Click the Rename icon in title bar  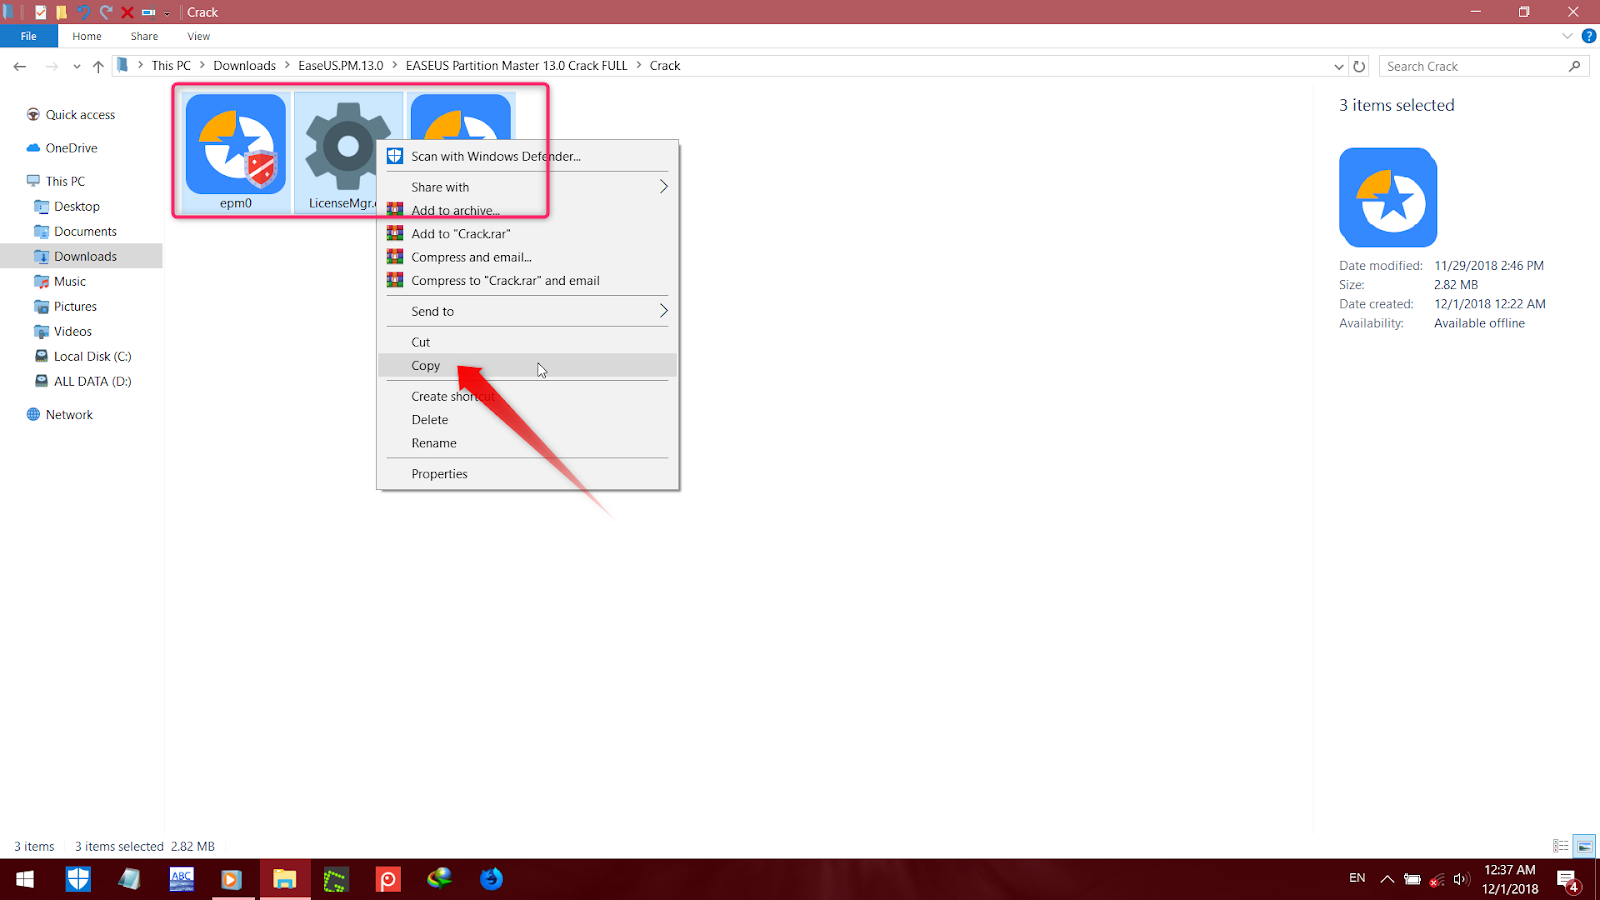click(x=148, y=12)
